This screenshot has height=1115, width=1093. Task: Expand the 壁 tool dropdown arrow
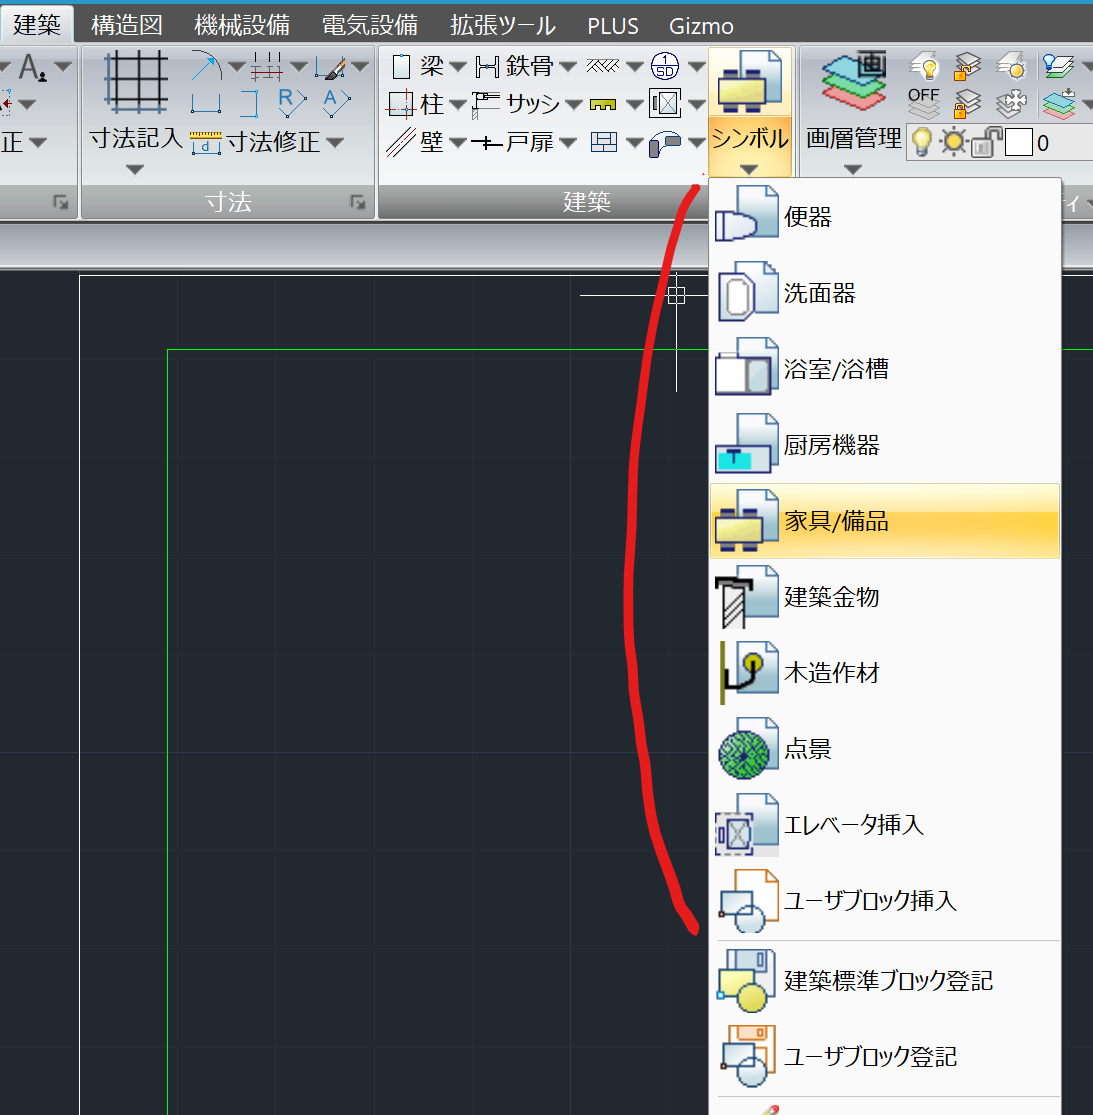[x=456, y=141]
